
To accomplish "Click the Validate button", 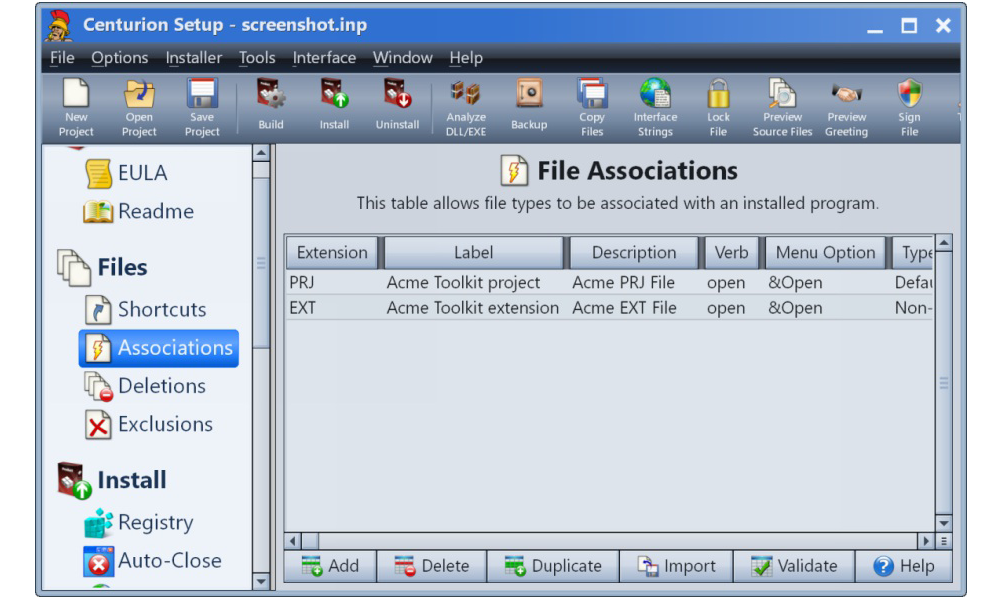I will (794, 566).
